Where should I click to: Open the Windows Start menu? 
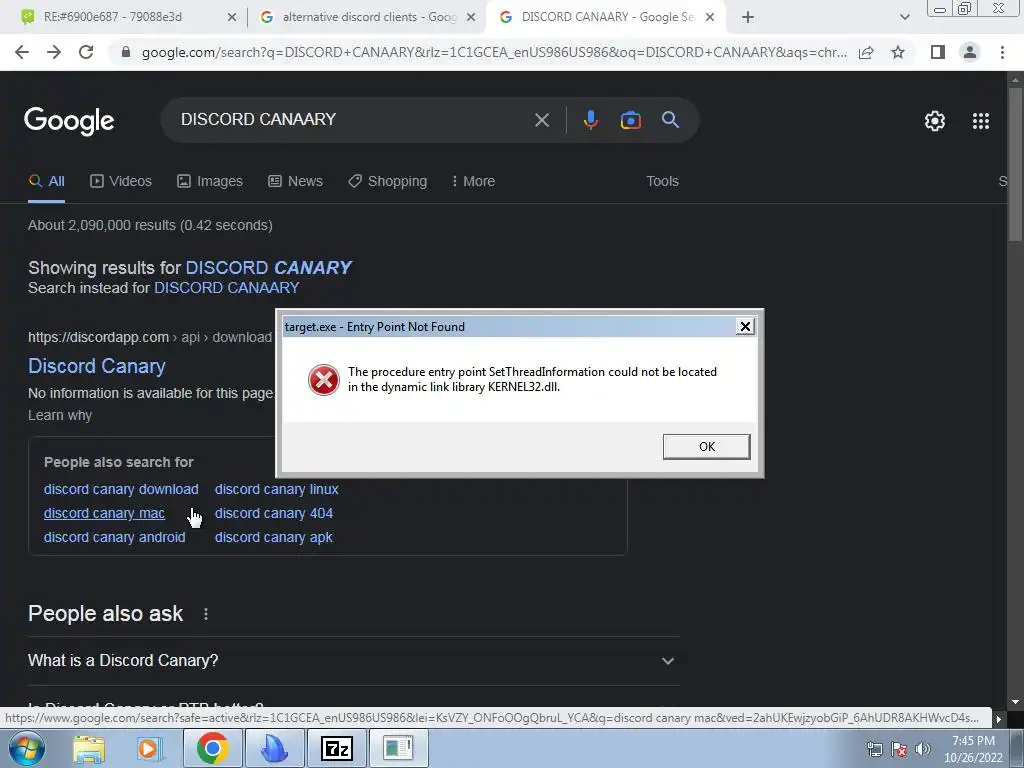point(26,748)
